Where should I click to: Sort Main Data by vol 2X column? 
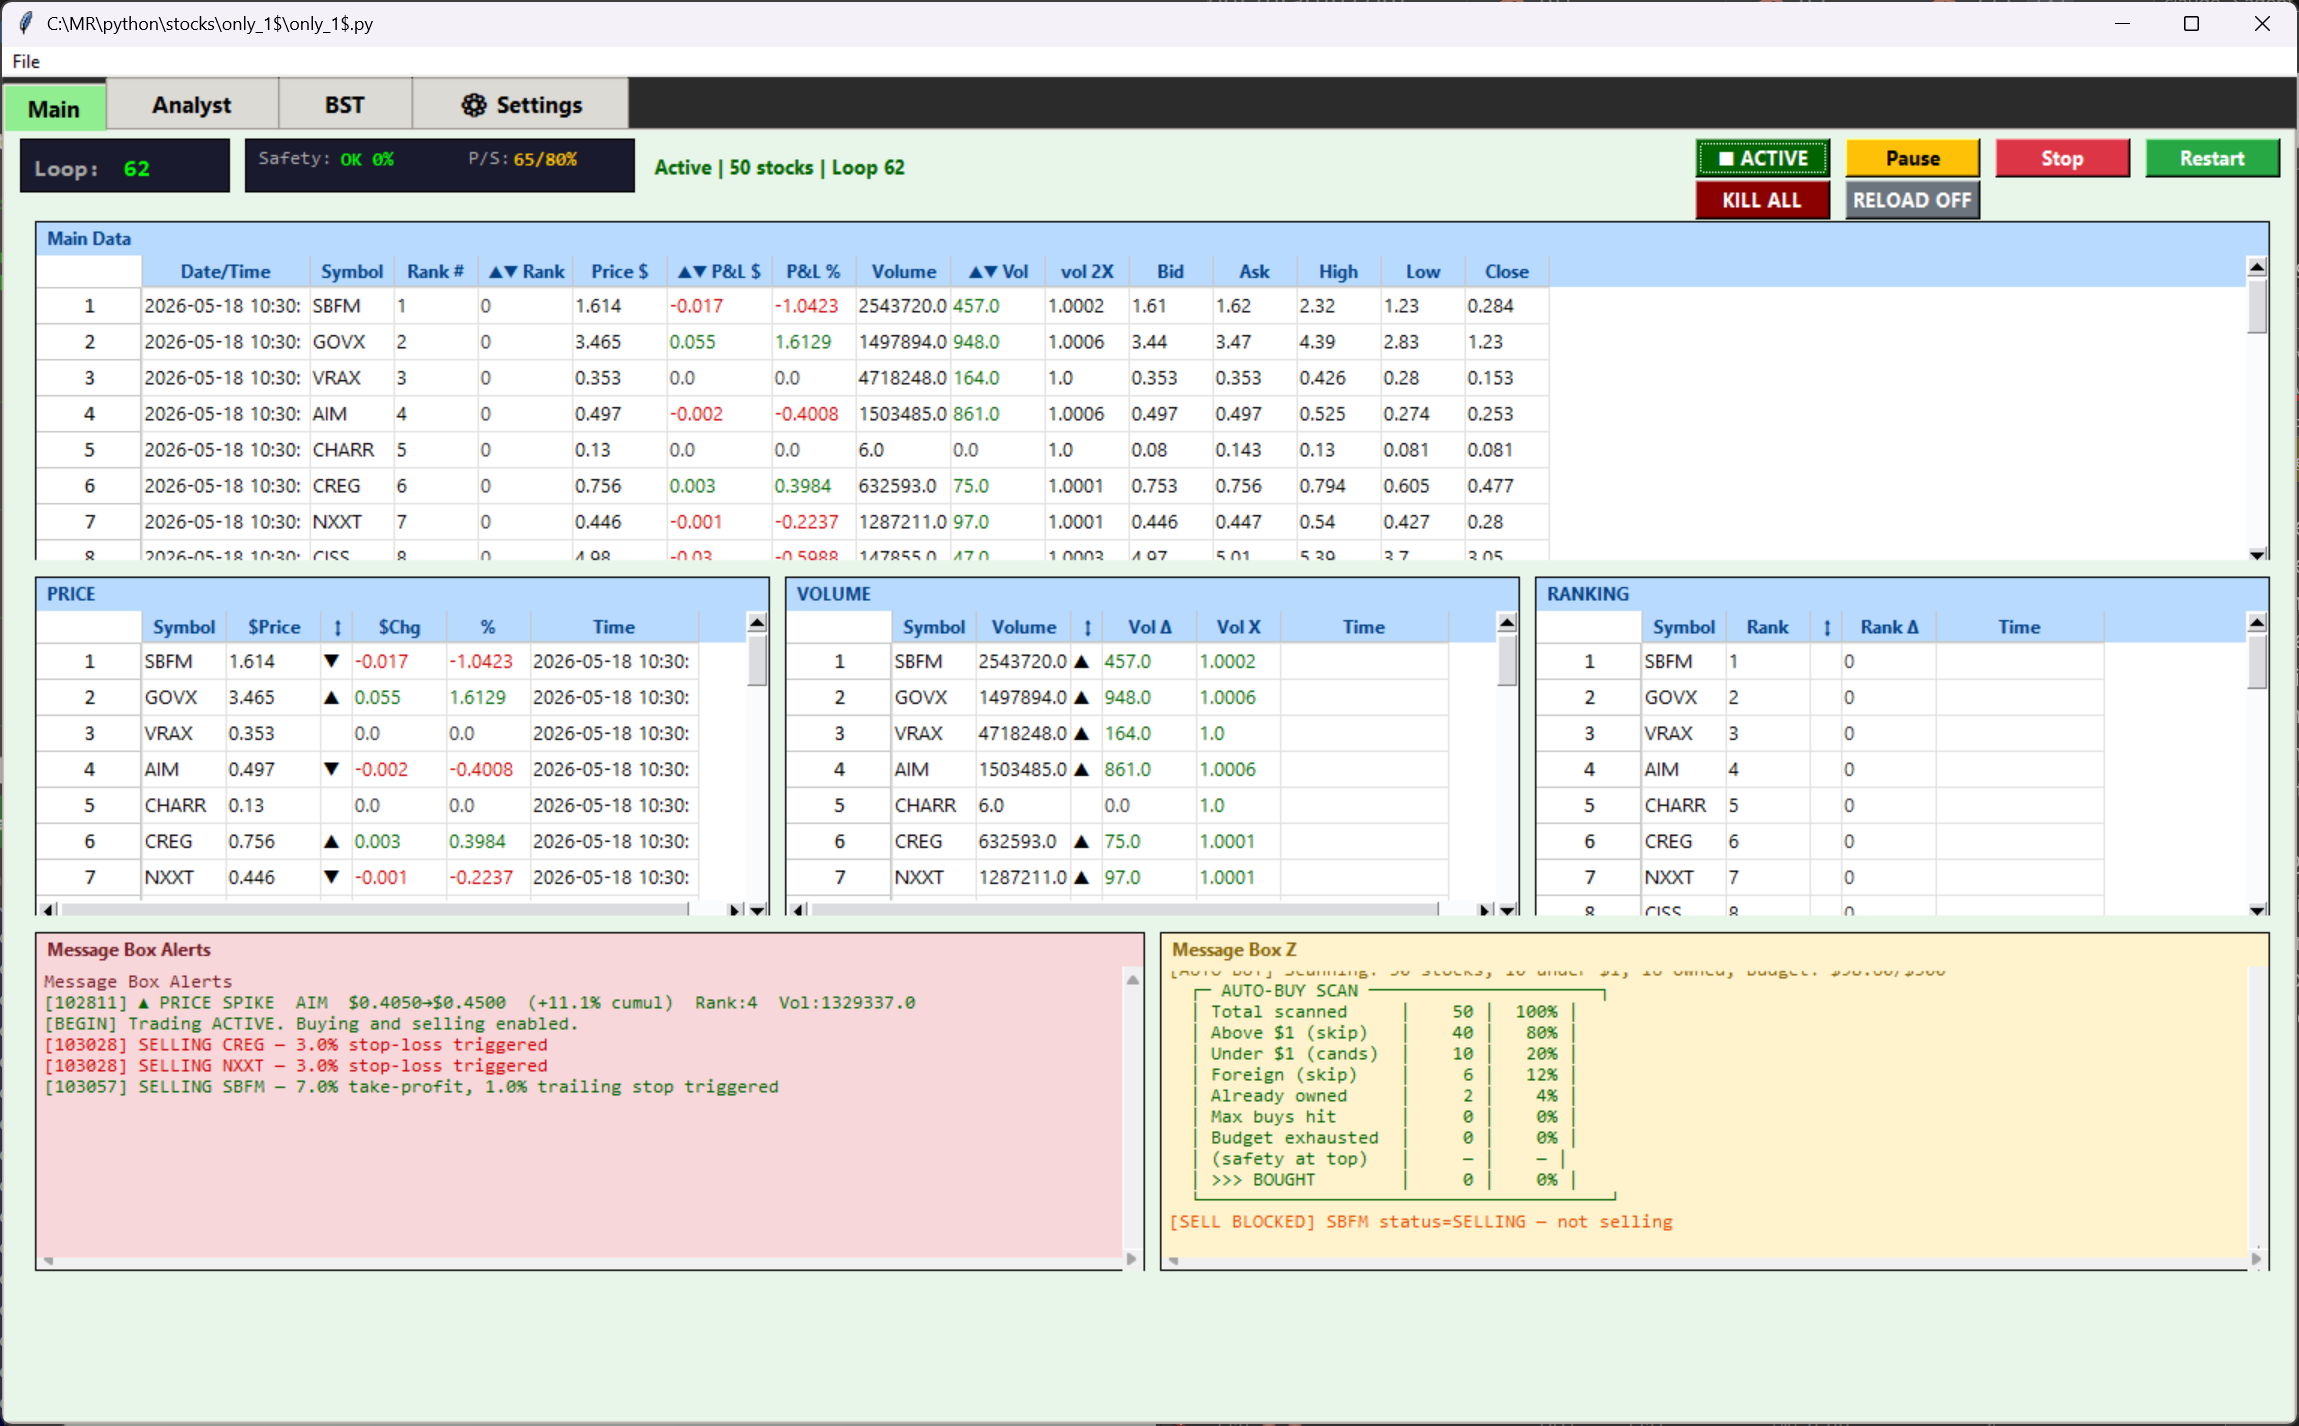point(1087,271)
